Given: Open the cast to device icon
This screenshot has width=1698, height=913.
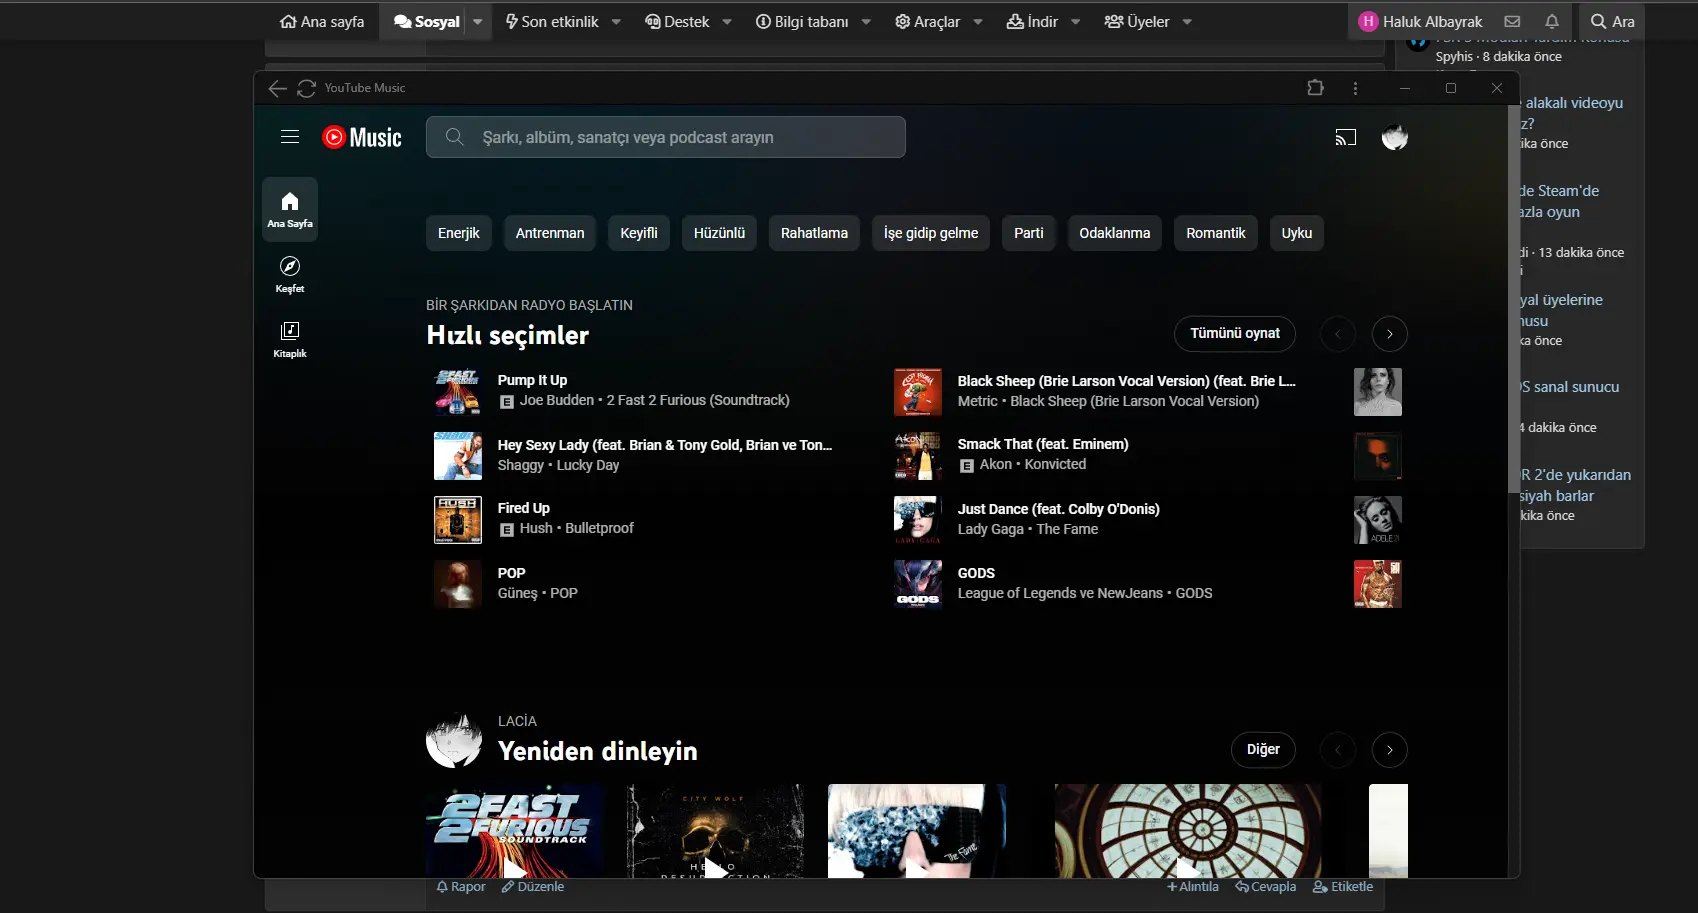Looking at the screenshot, I should 1346,137.
